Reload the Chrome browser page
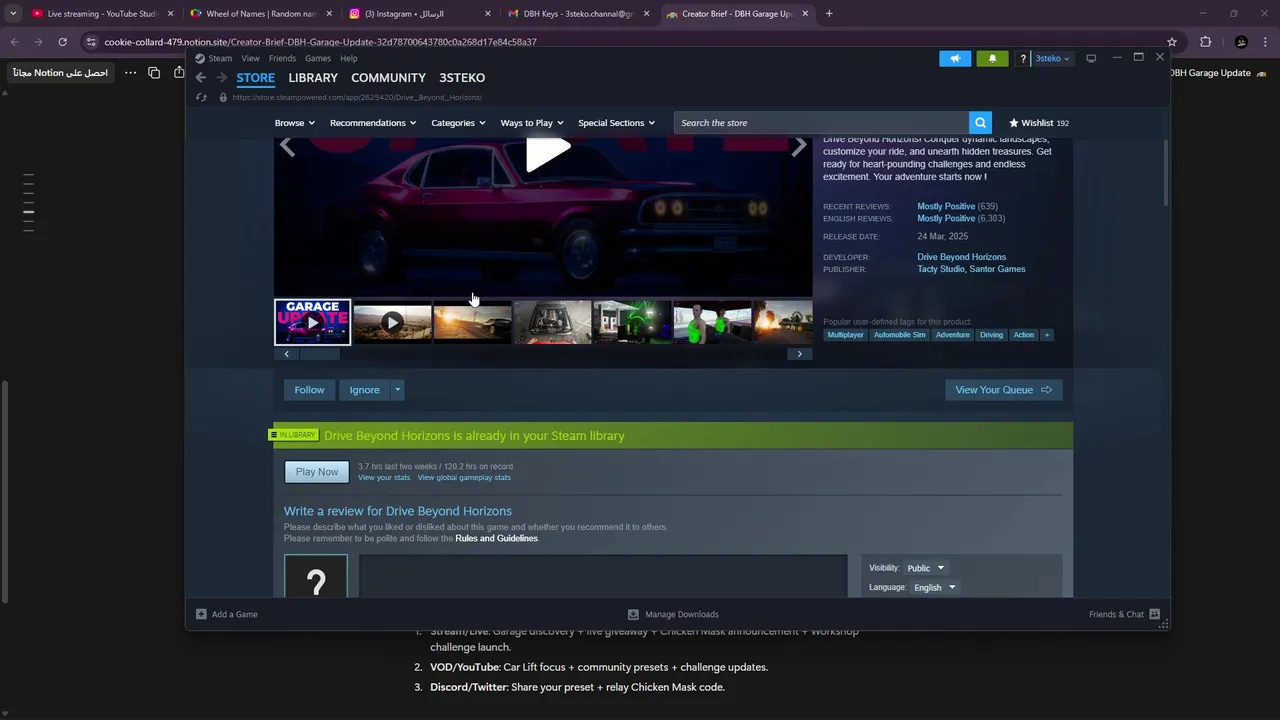 [62, 42]
